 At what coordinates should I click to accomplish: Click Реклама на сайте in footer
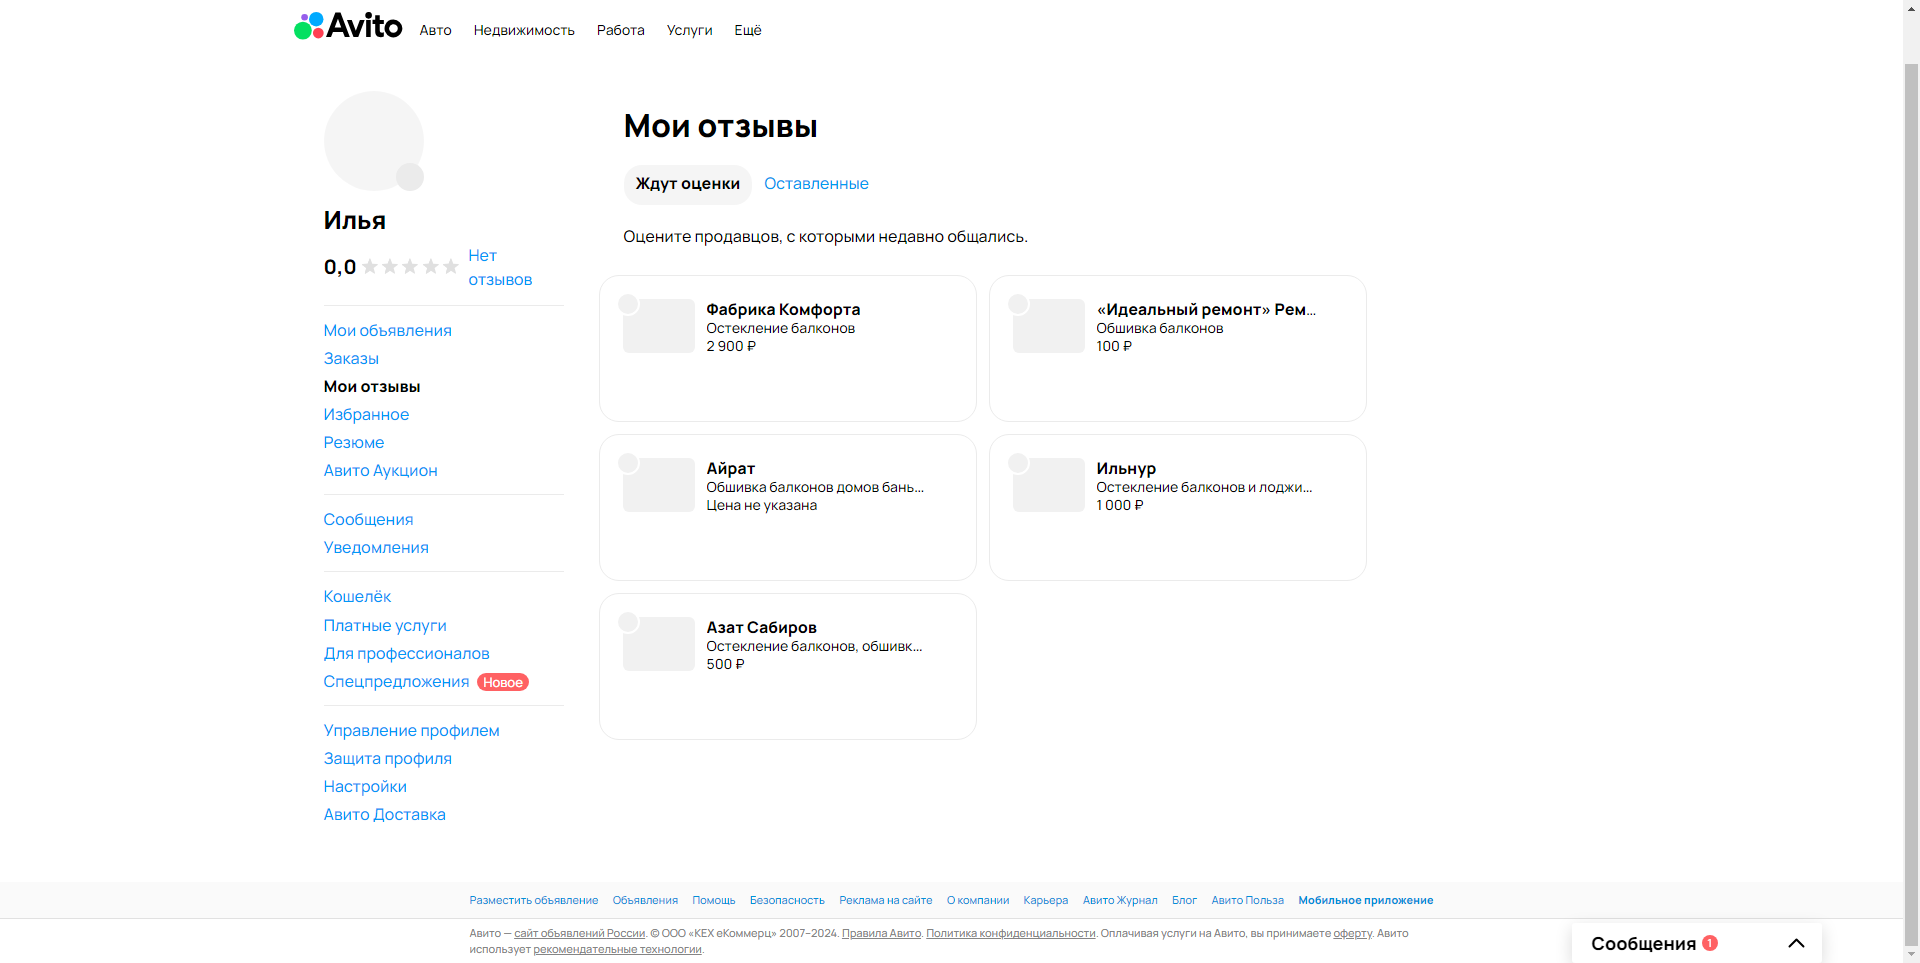tap(886, 900)
